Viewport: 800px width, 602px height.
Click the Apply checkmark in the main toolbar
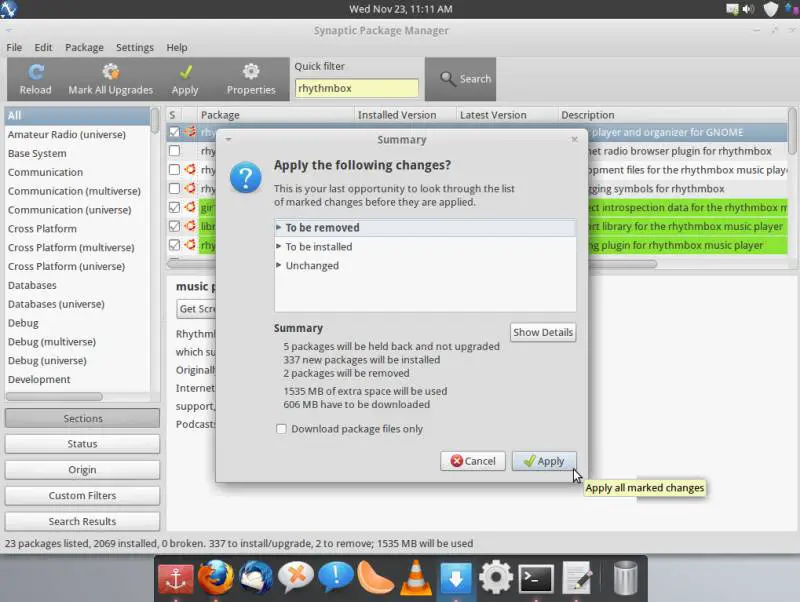[x=185, y=79]
